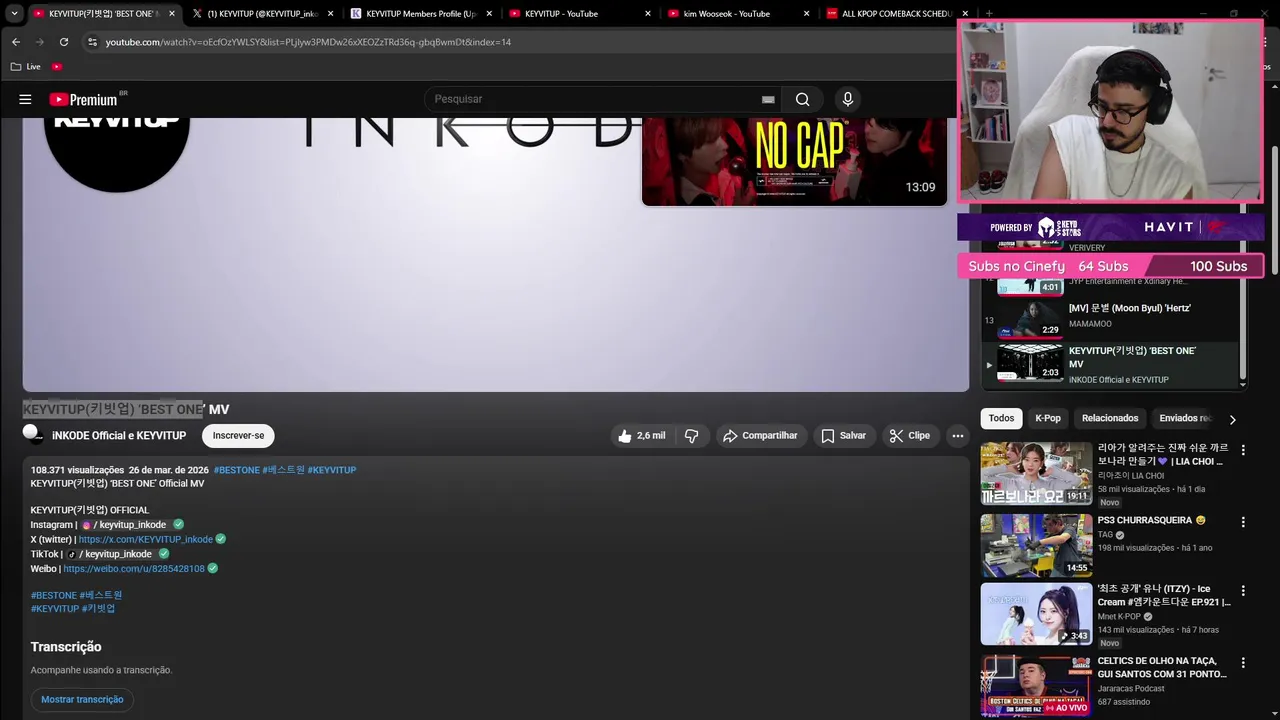Click the search magnifier button
The width and height of the screenshot is (1280, 720).
pos(802,99)
